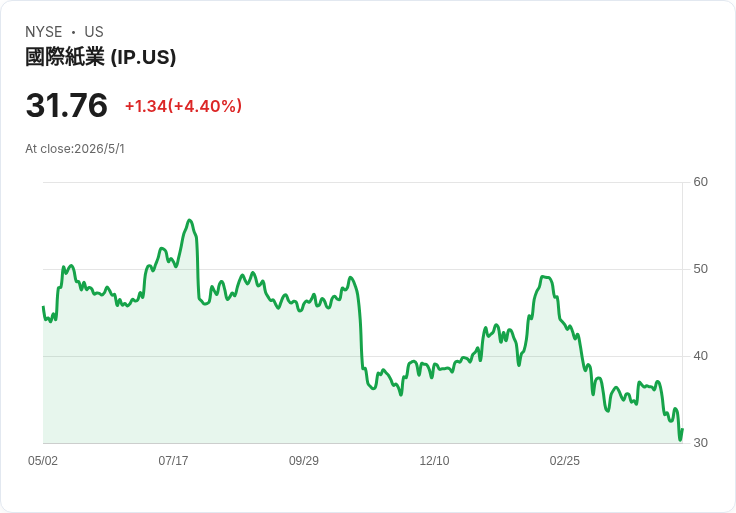Screen dimensions: 736x513
Task: Click the stock title 國際紙業 (IP.US)
Action: pyautogui.click(x=100, y=57)
